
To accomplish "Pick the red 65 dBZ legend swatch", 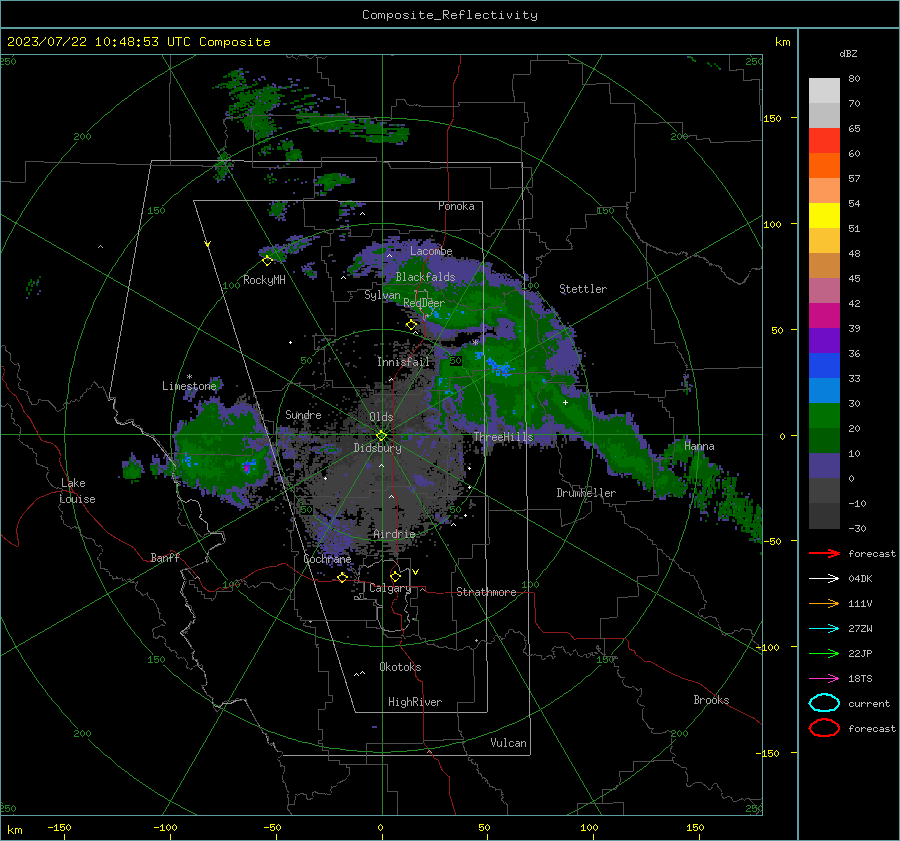I will click(x=824, y=141).
